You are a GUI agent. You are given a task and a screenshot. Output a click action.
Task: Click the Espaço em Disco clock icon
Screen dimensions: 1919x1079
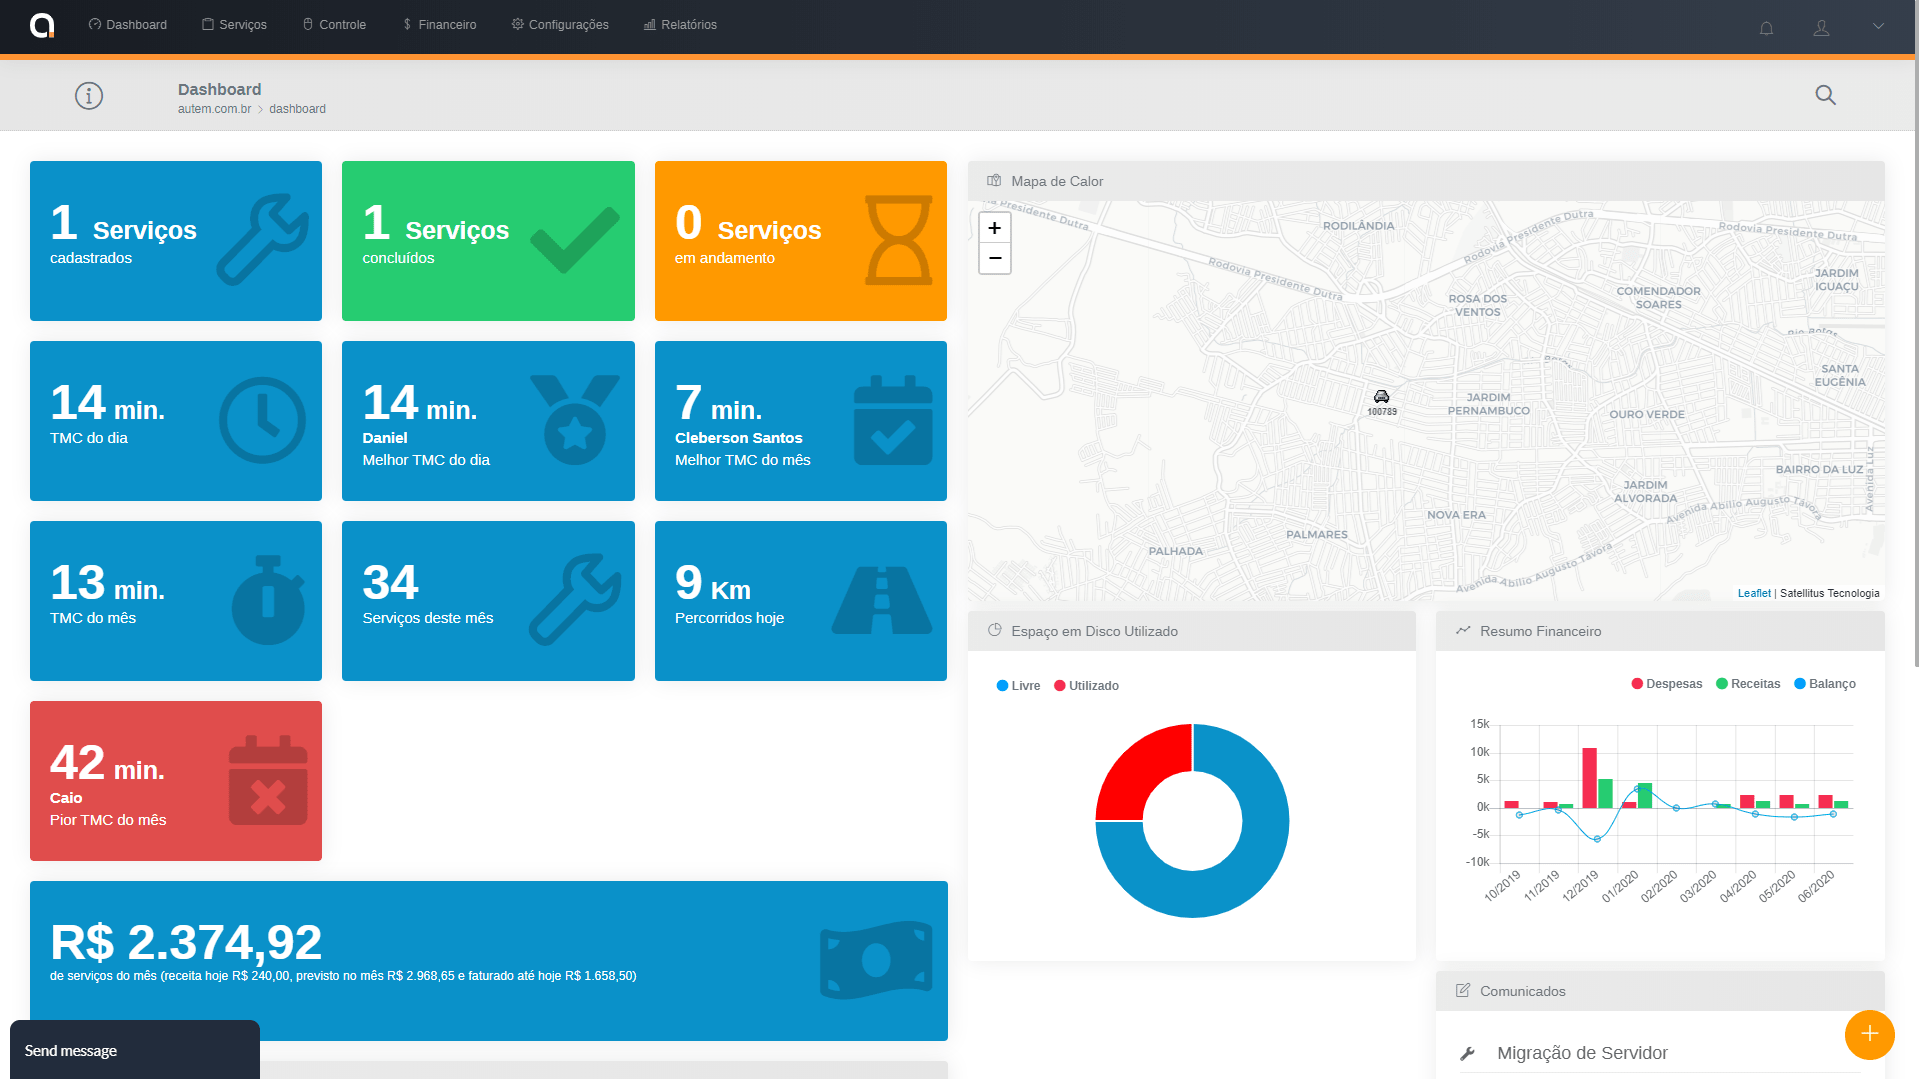click(994, 631)
